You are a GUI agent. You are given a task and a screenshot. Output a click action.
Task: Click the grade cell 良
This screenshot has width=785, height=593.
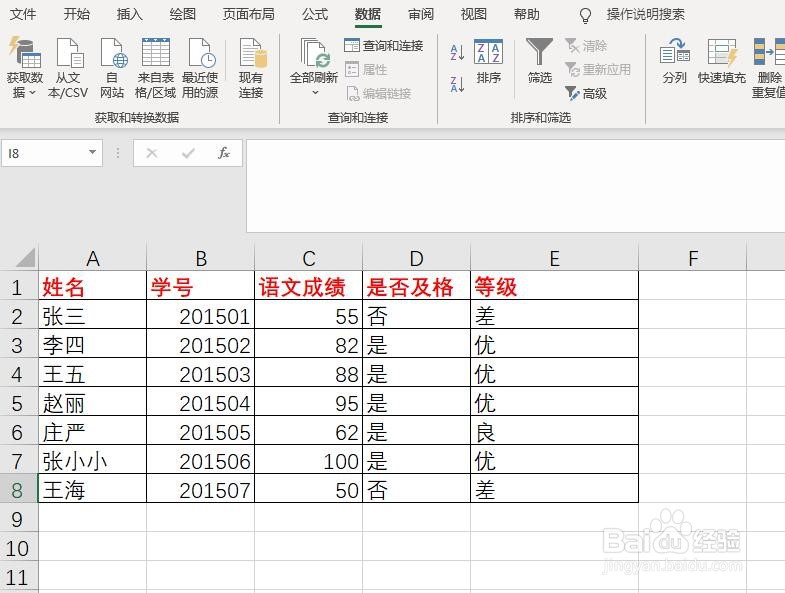click(554, 431)
